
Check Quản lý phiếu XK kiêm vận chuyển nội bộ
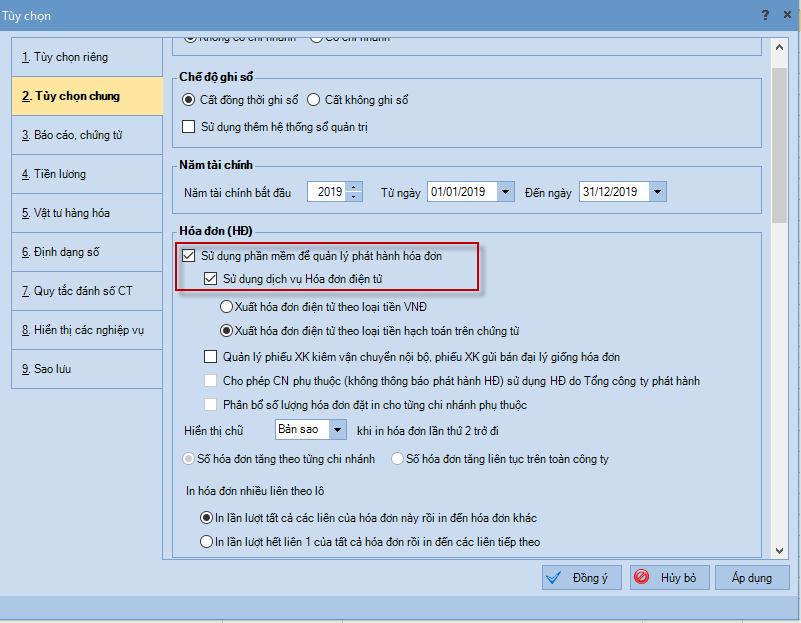click(210, 357)
